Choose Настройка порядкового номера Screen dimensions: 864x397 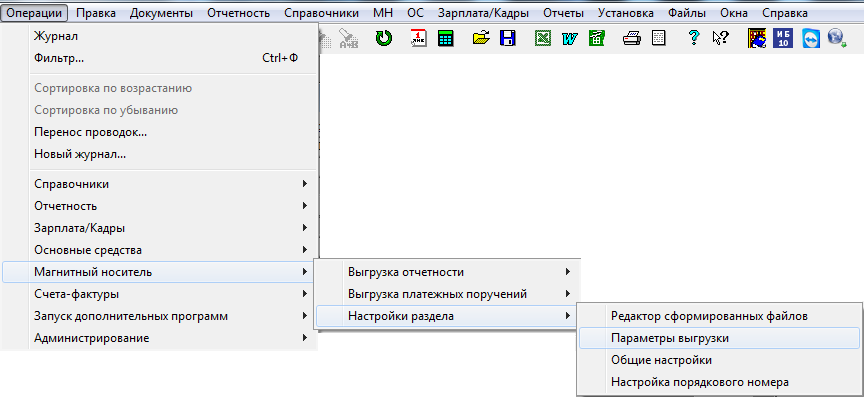pyautogui.click(x=719, y=382)
